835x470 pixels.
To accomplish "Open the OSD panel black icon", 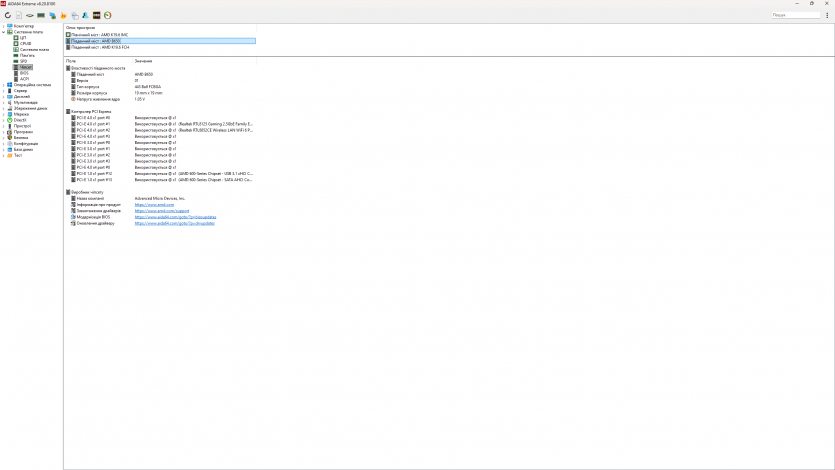I will coord(96,15).
